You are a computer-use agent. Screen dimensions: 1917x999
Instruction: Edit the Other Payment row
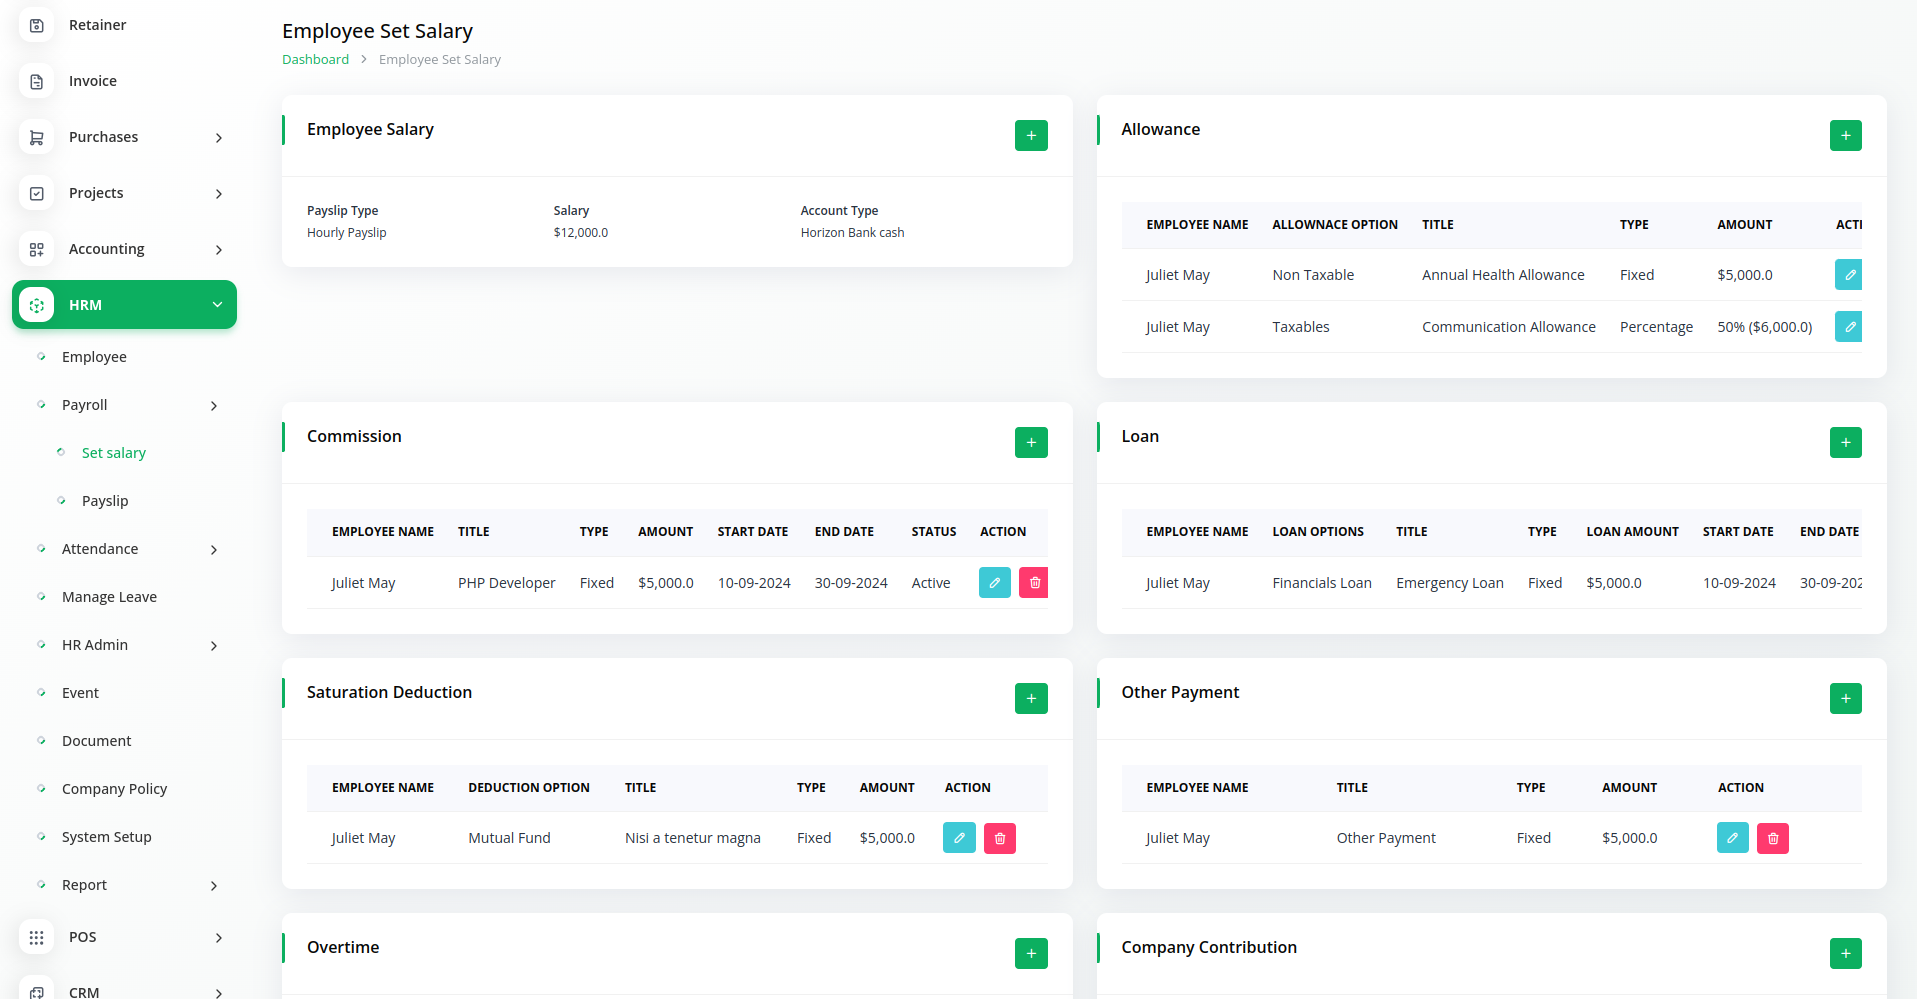tap(1732, 838)
